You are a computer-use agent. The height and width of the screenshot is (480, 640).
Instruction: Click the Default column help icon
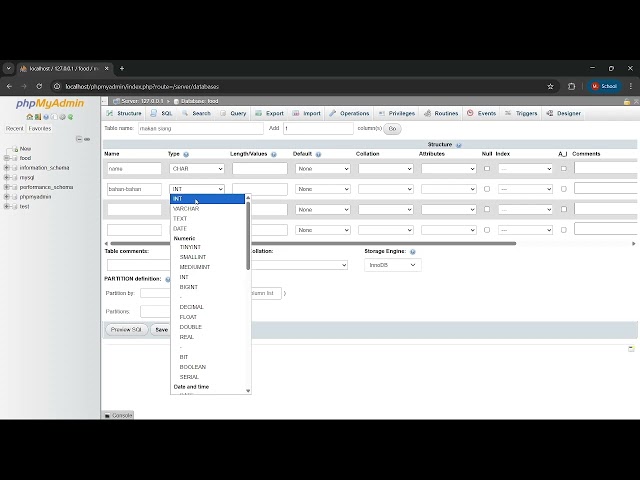click(318, 155)
